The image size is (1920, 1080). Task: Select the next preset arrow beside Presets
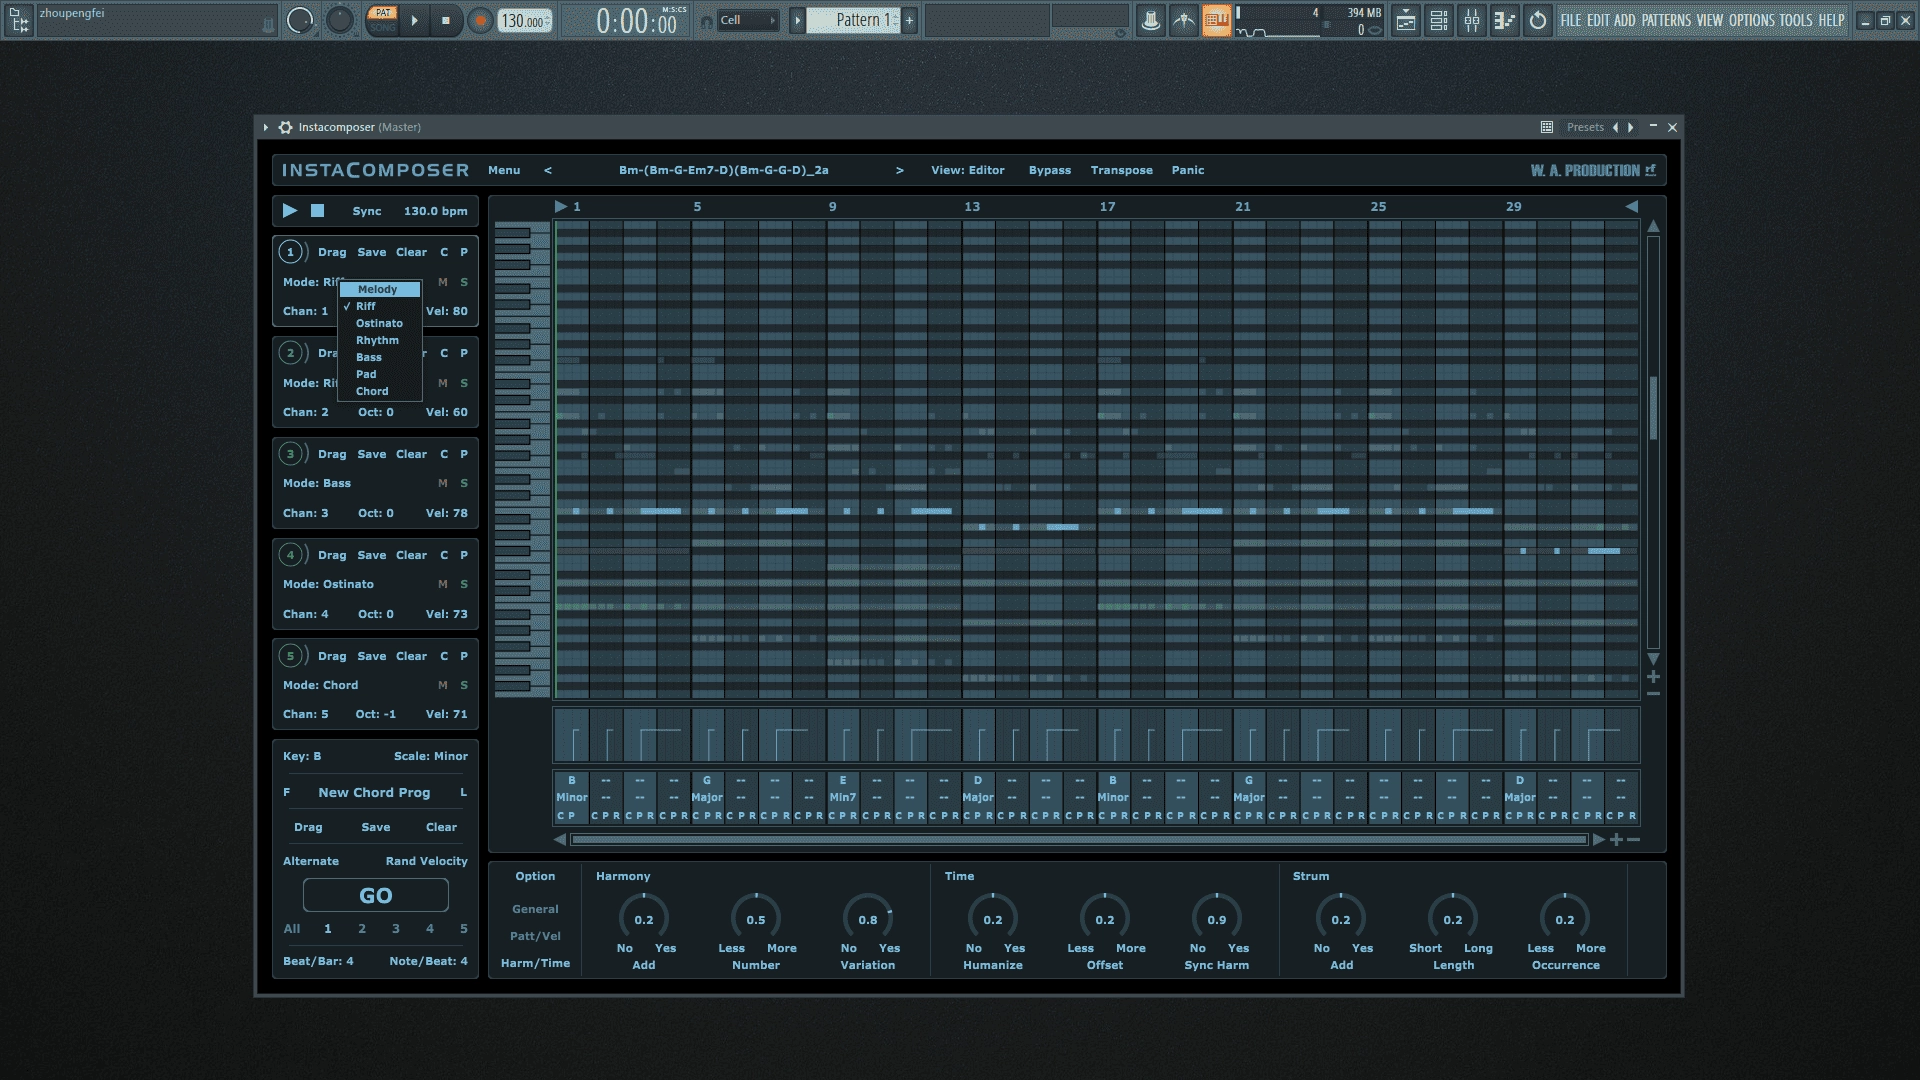(x=1631, y=127)
